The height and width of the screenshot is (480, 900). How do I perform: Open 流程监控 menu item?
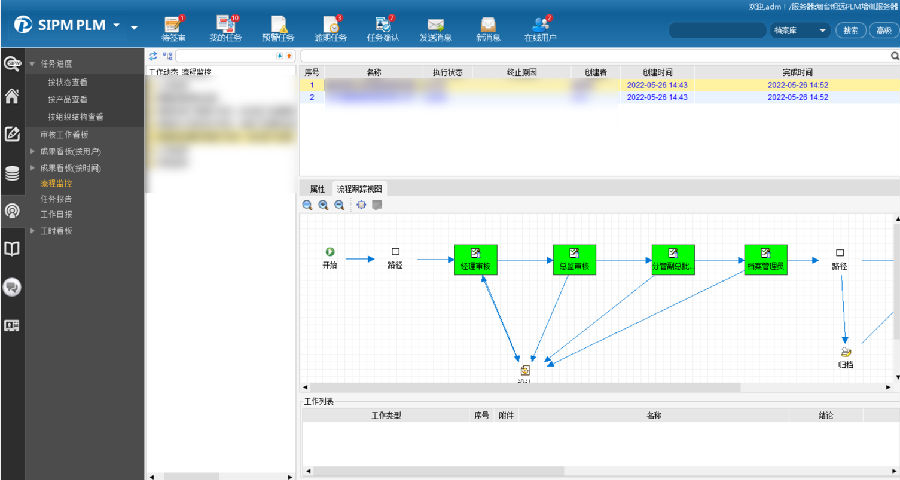(x=56, y=184)
